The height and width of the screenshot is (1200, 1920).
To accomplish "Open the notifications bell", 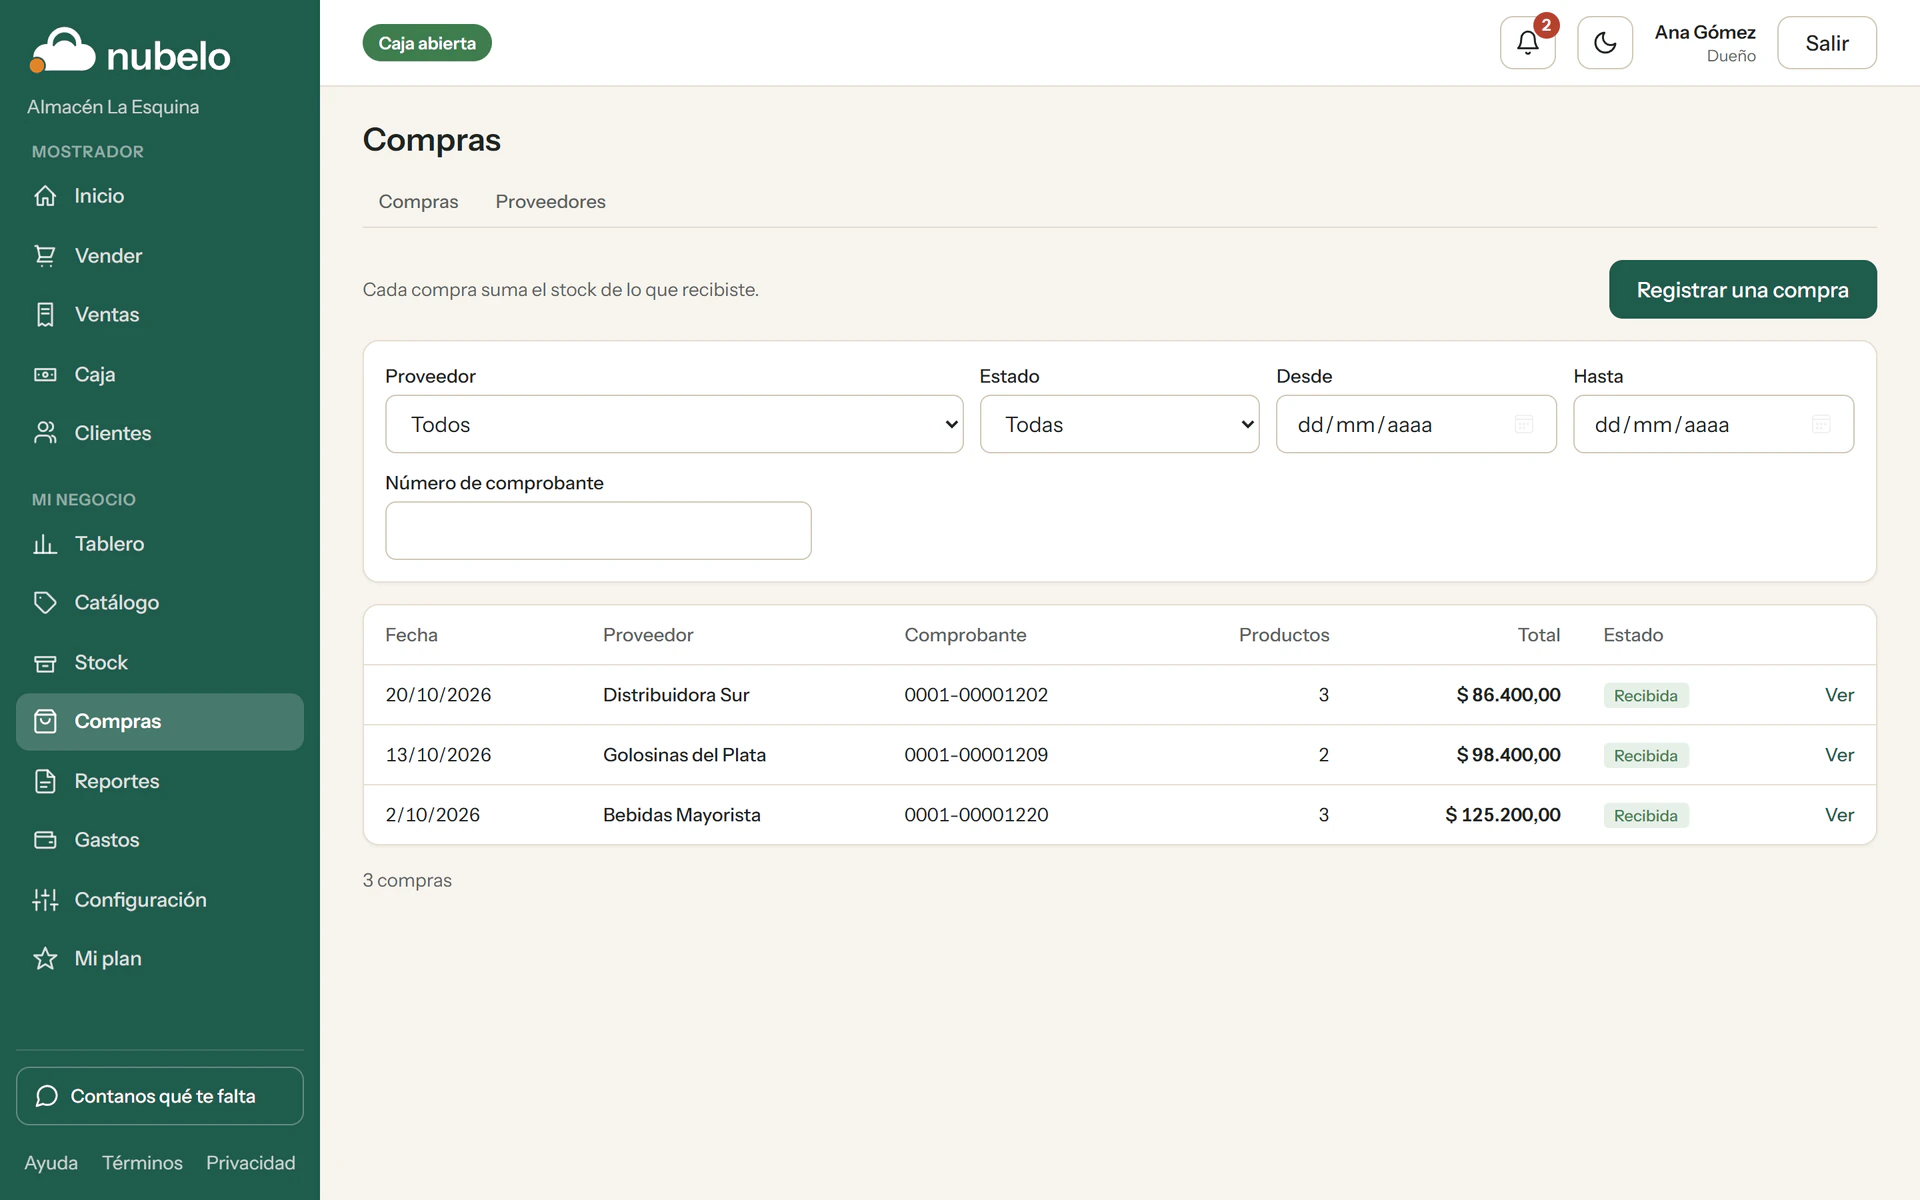I will click(1527, 43).
